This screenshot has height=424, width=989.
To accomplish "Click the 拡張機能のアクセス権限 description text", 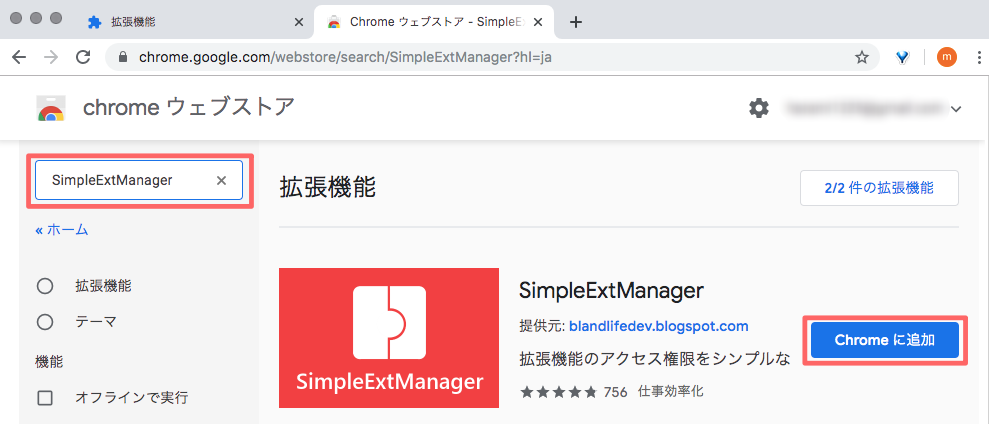I will point(655,358).
